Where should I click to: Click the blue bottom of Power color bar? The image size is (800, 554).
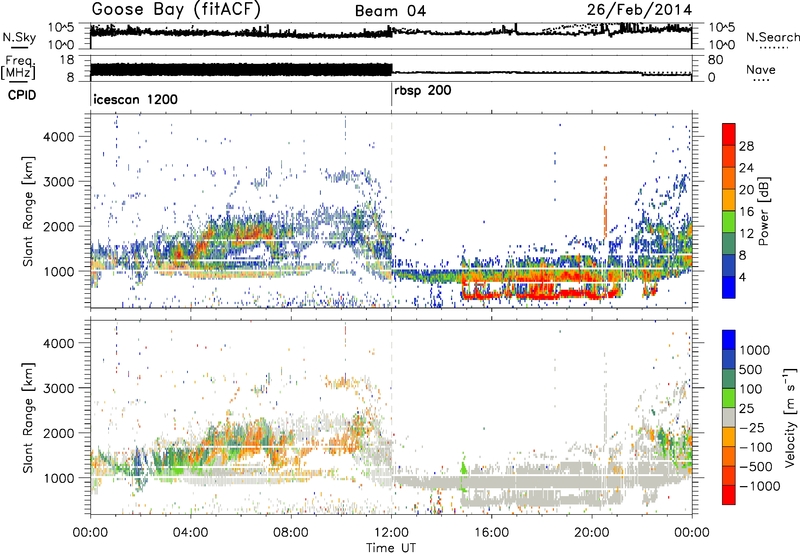[x=729, y=287]
